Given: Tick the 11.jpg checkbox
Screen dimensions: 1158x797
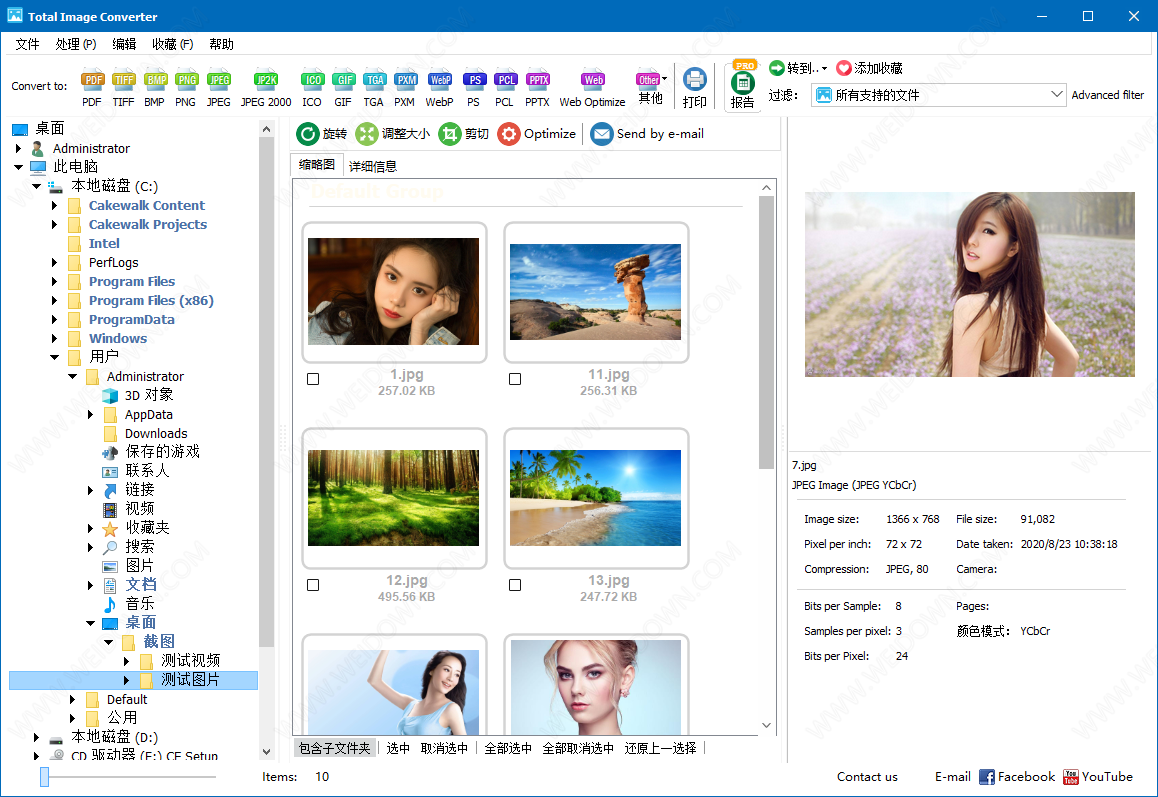Looking at the screenshot, I should 515,379.
